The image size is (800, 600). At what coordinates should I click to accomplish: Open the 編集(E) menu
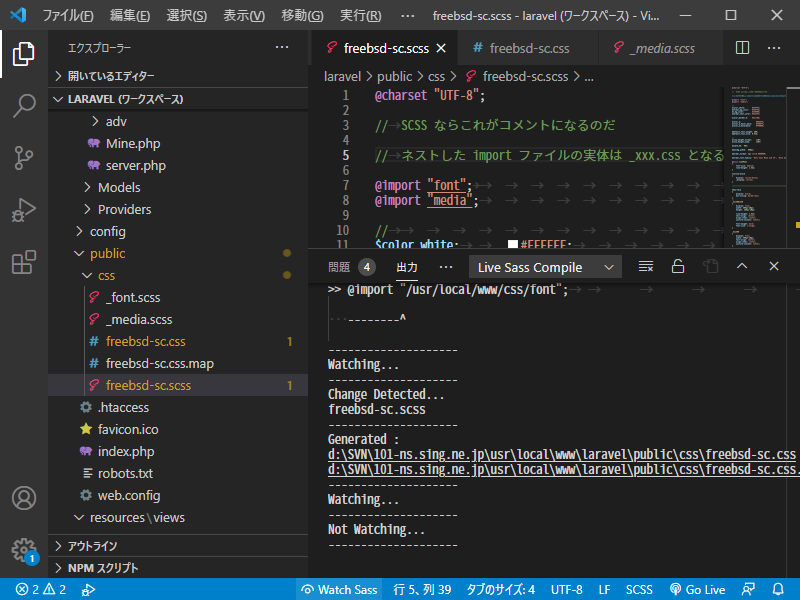pos(130,16)
